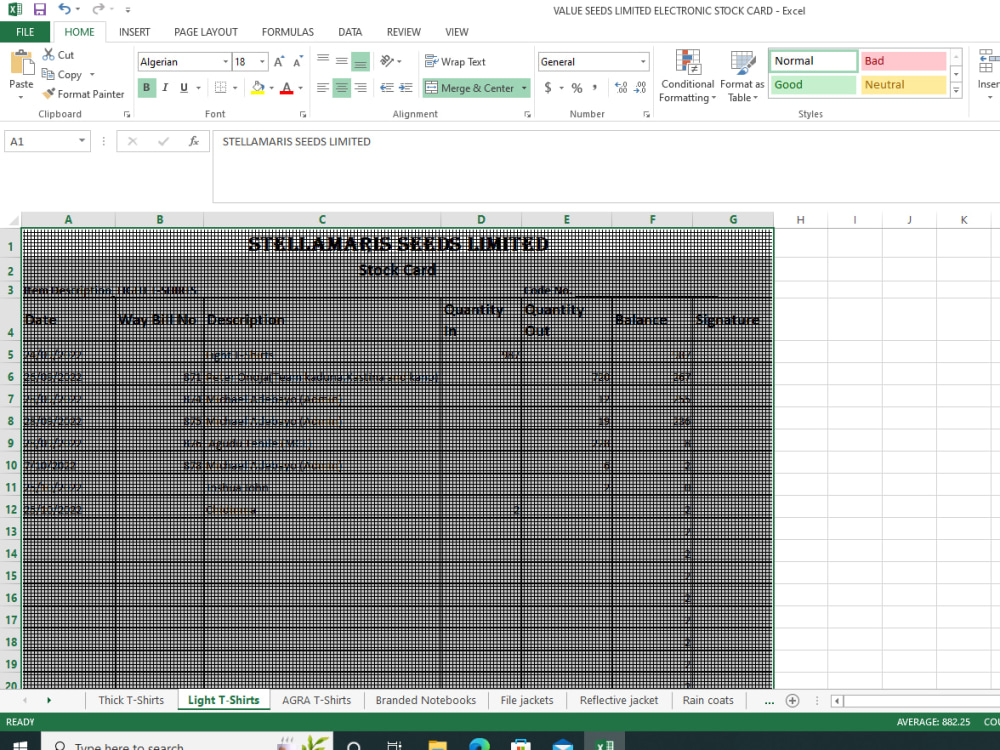
Task: Decrease font size with the small A
Action: (x=297, y=62)
